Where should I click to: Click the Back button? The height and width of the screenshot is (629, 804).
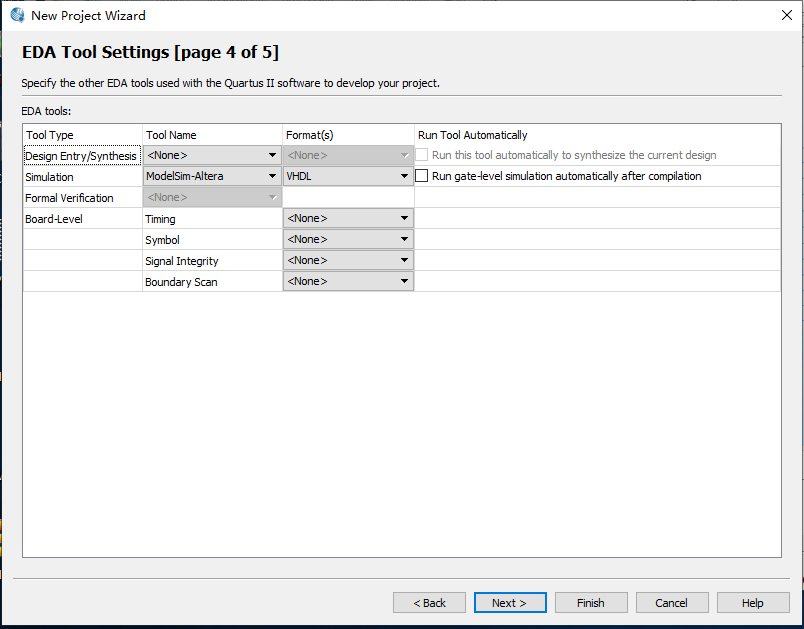429,603
